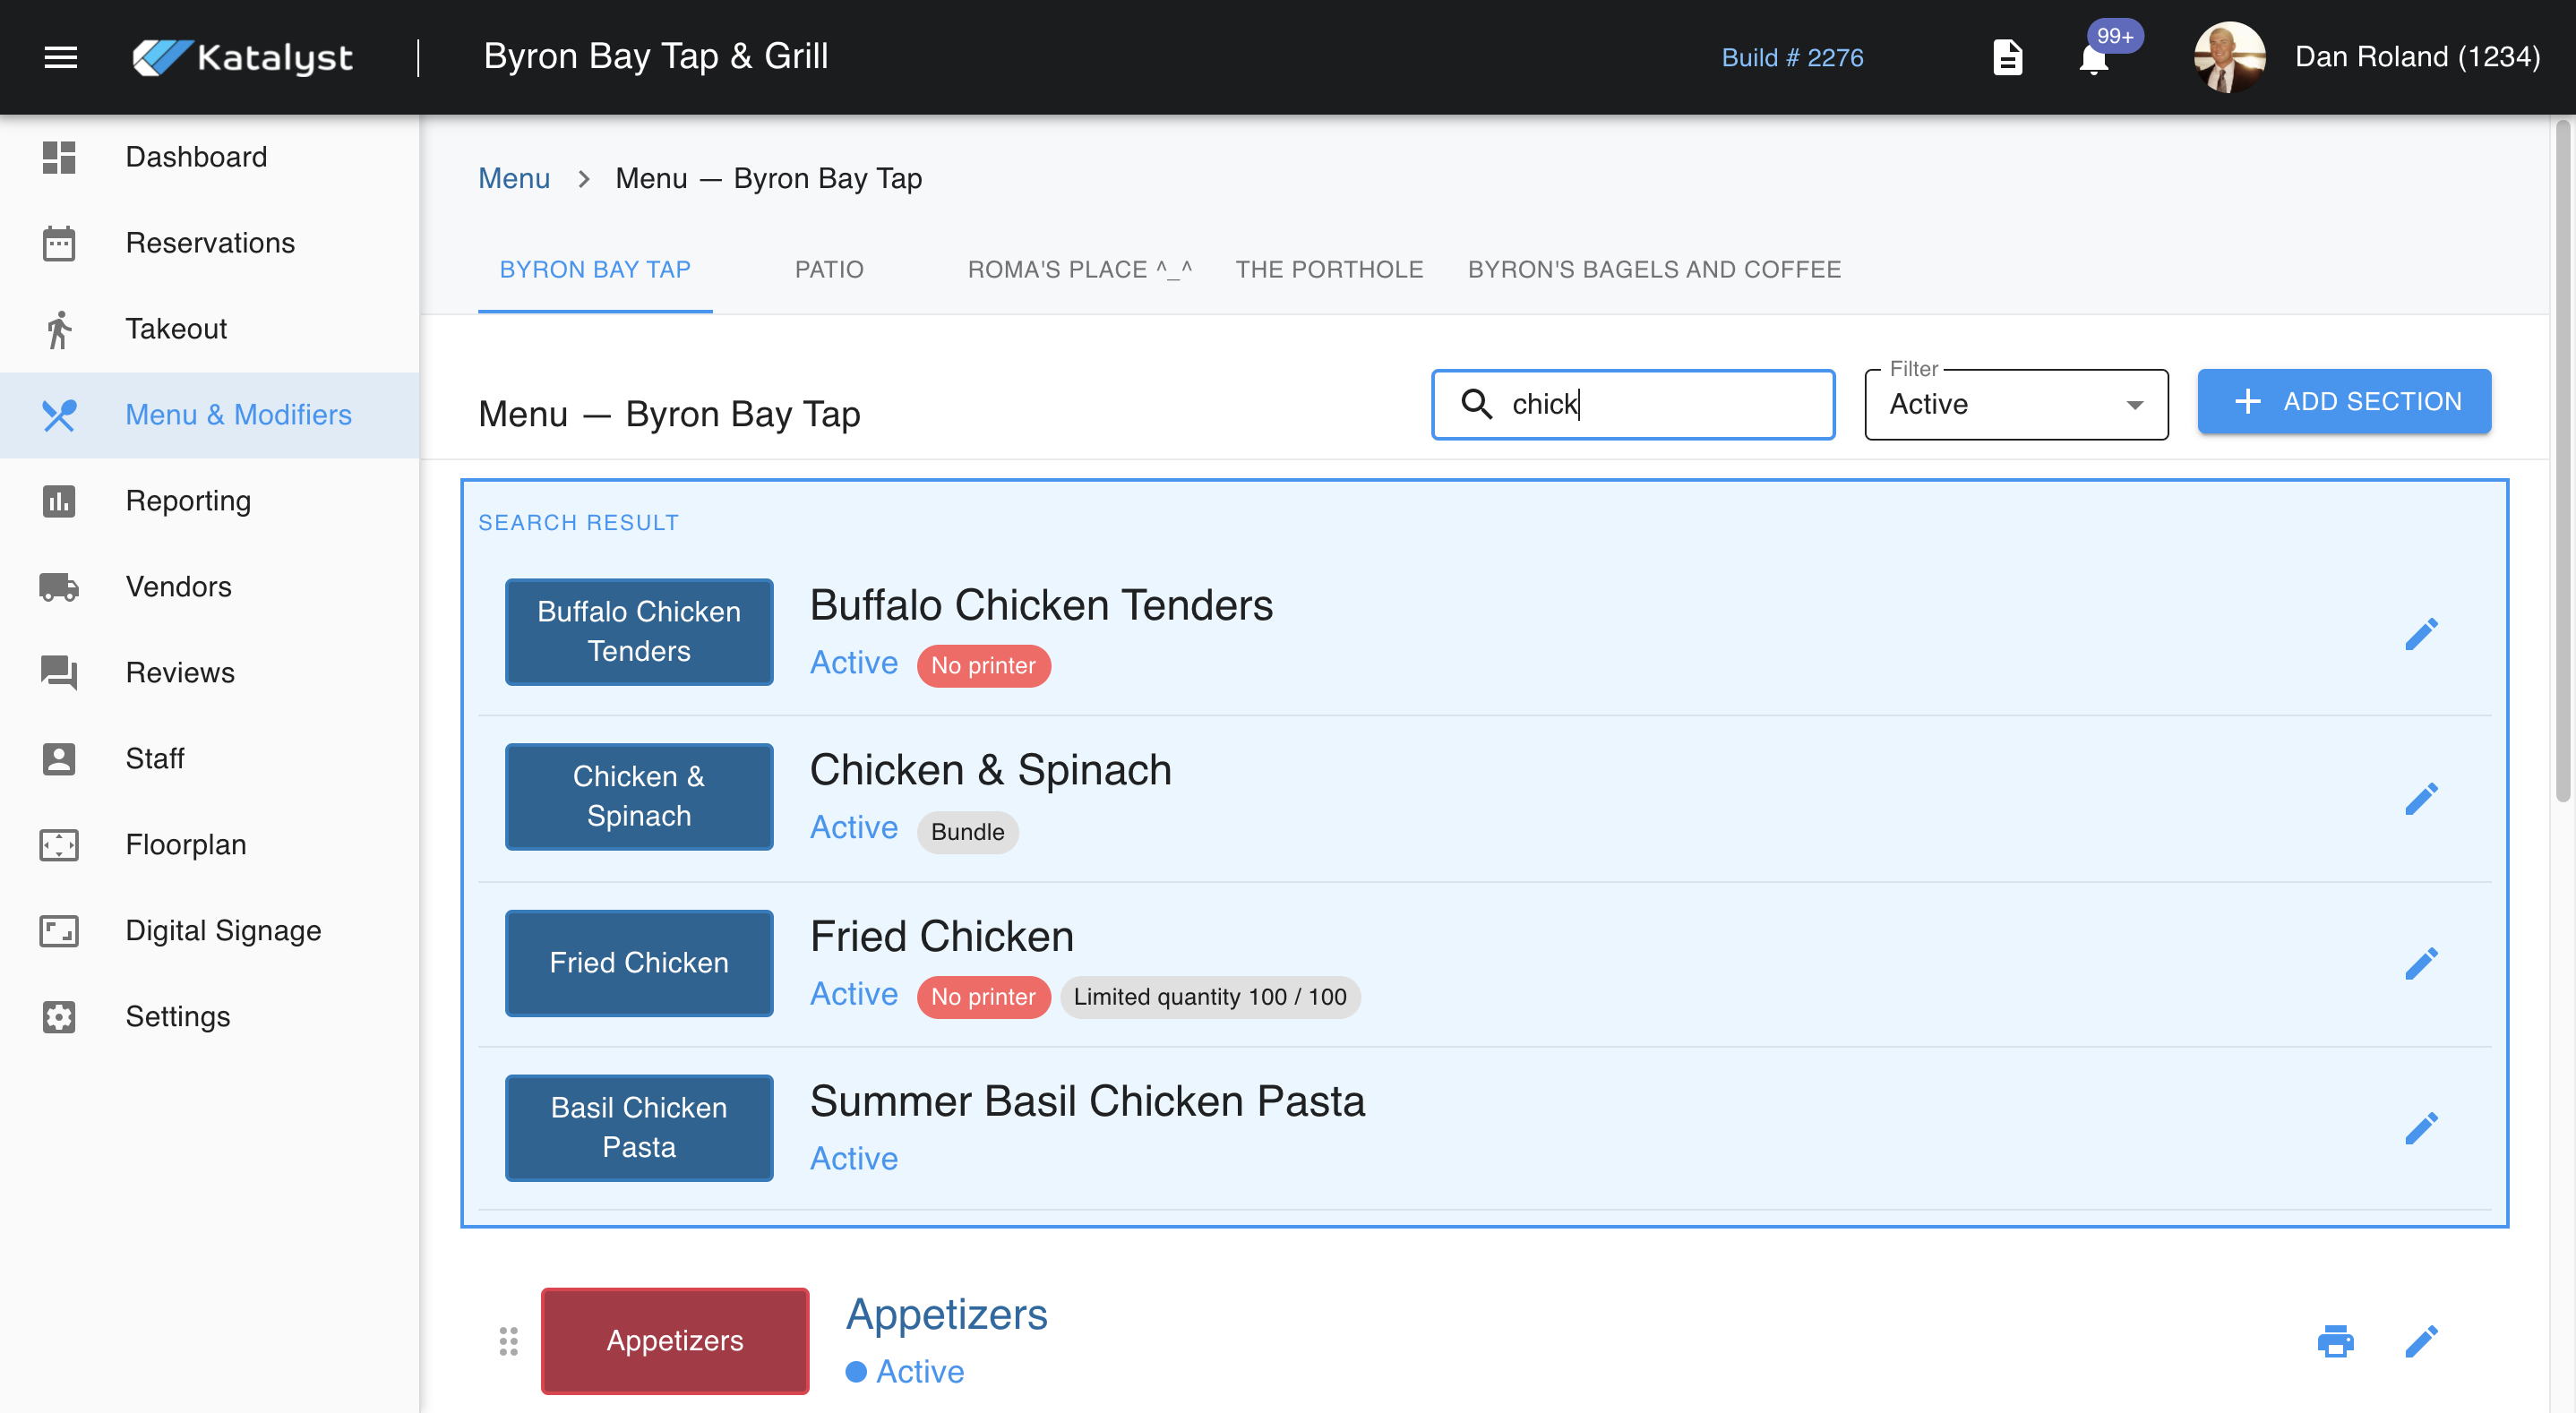
Task: Open the document notes icon in header
Action: pos(2006,57)
